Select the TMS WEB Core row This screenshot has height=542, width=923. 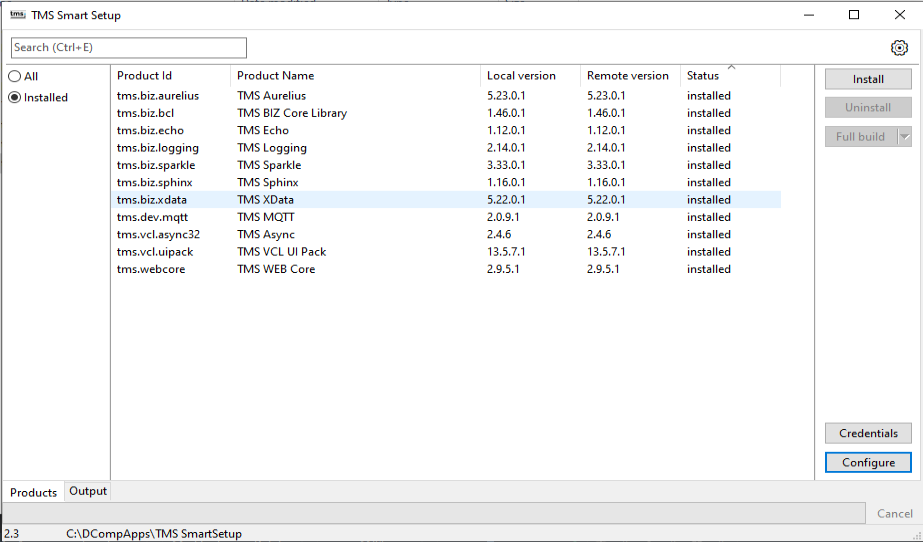(276, 269)
